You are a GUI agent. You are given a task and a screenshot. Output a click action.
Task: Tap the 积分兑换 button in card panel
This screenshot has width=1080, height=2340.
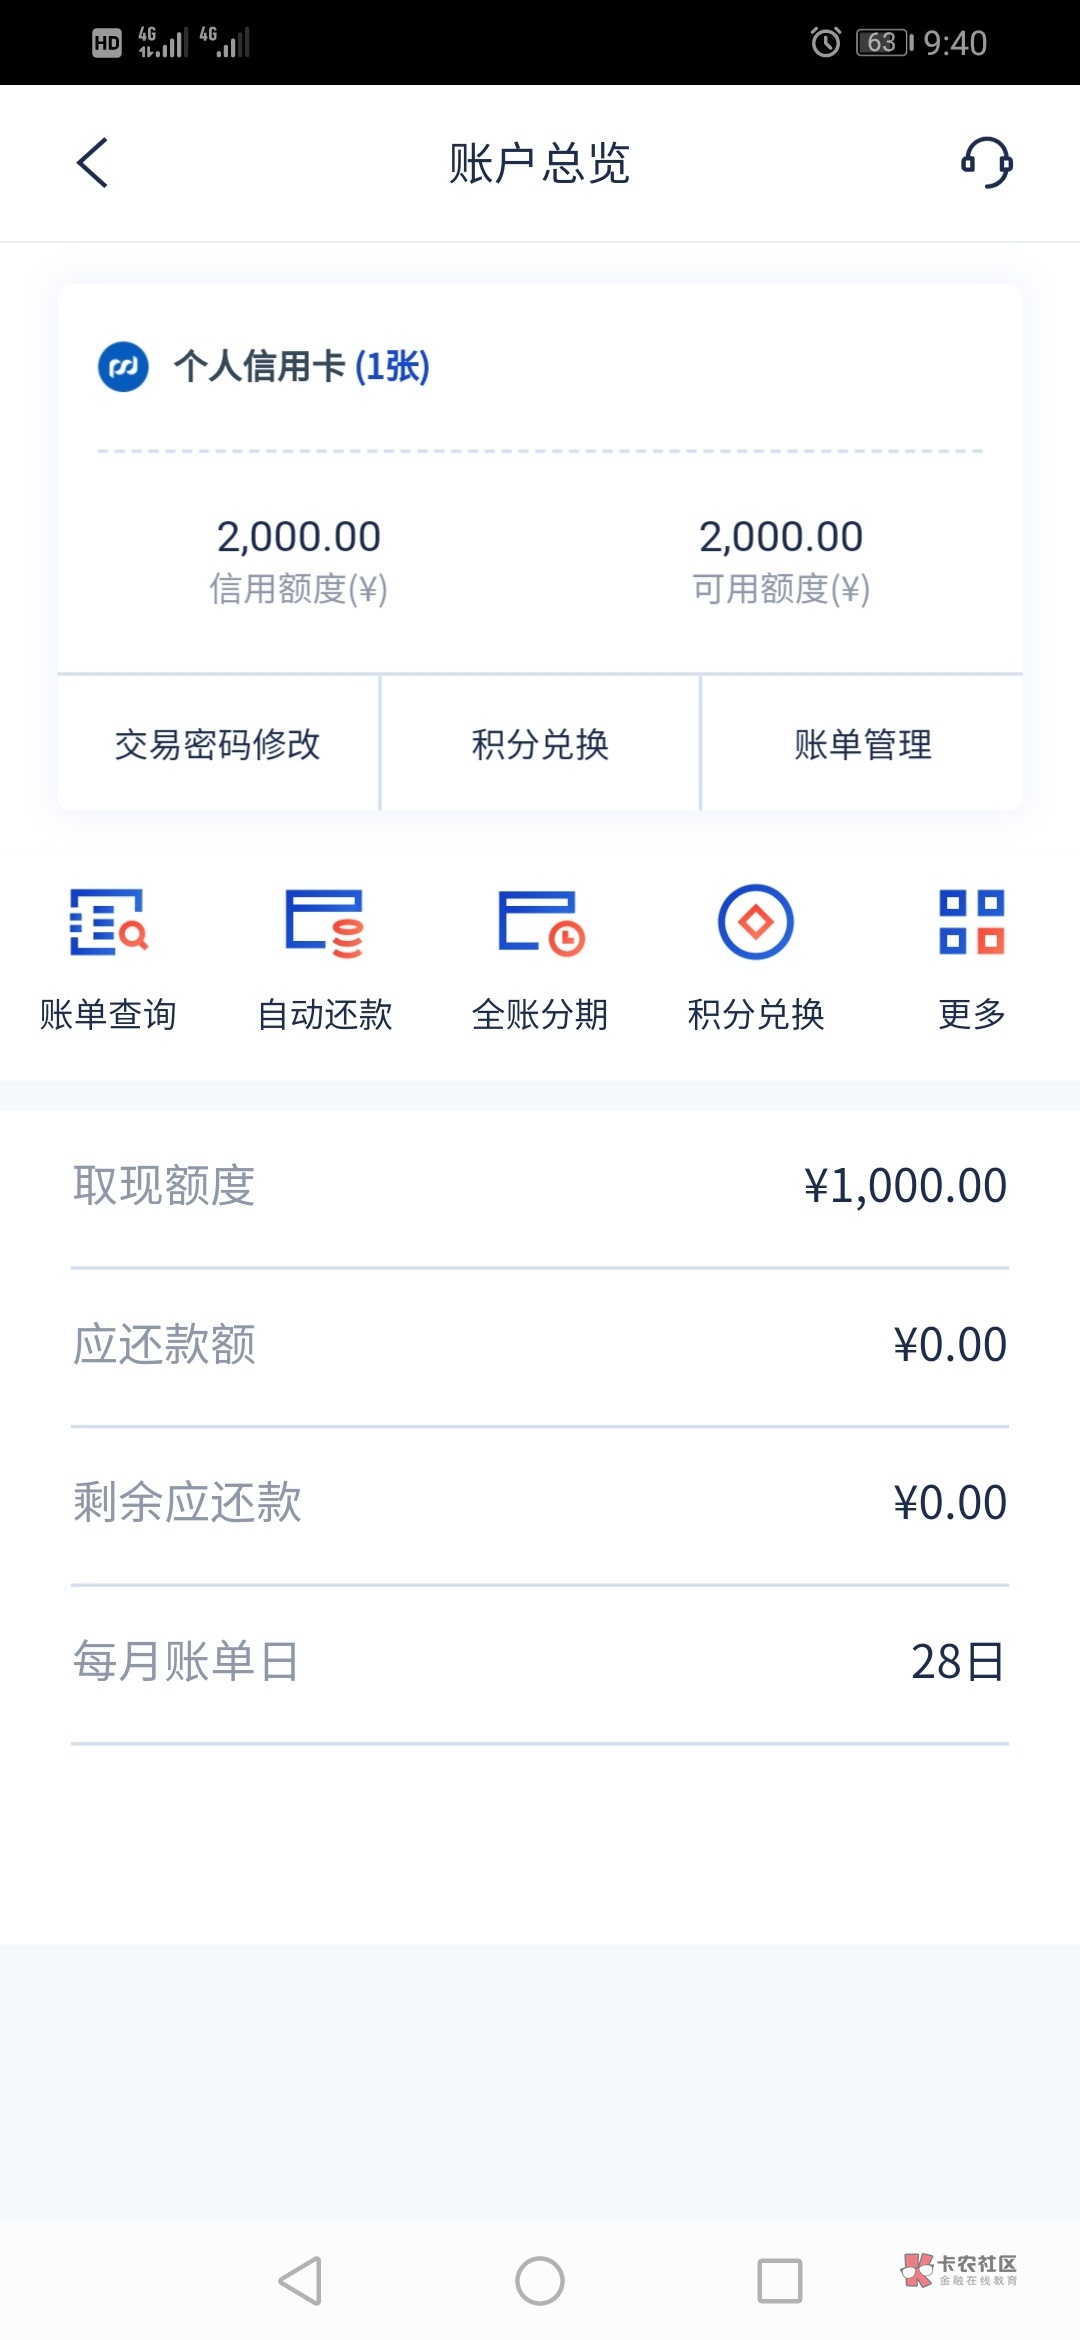point(540,744)
